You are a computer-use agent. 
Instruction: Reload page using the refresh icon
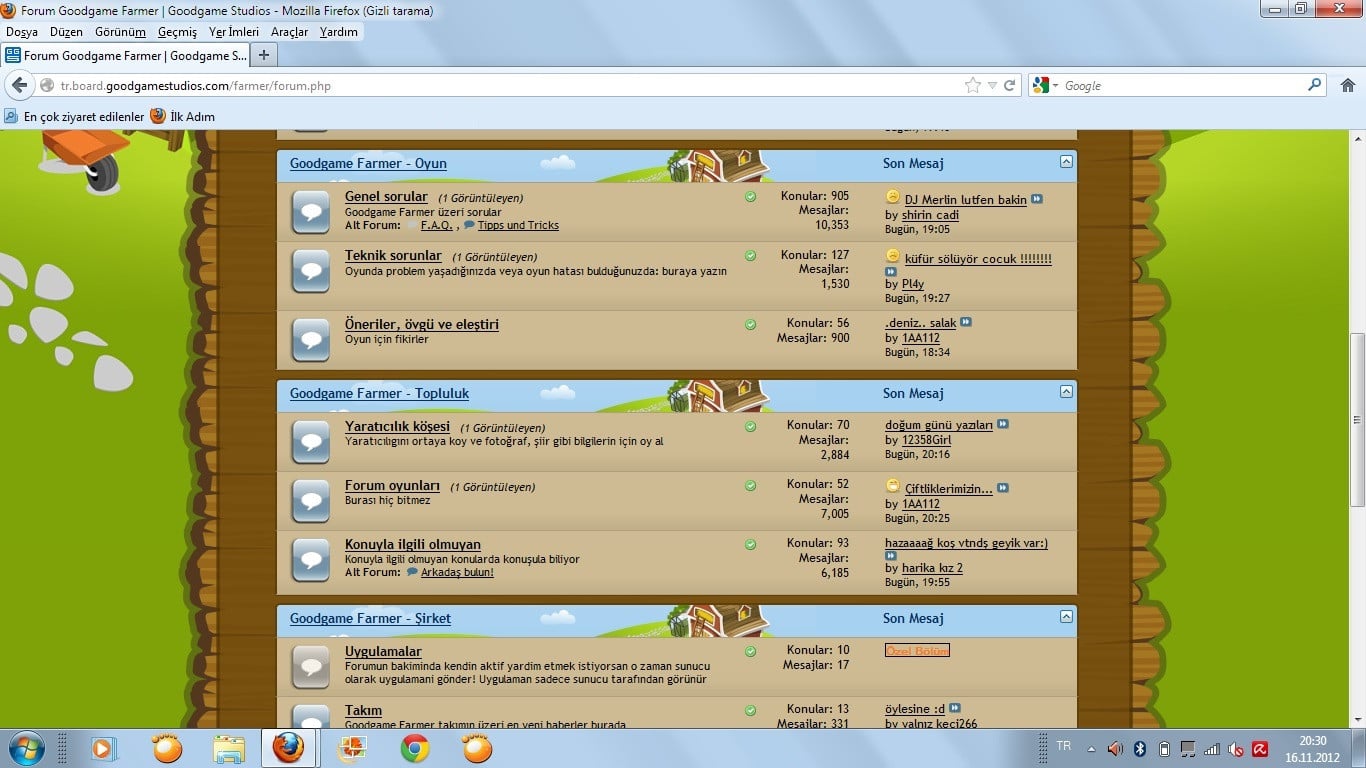coord(1010,86)
